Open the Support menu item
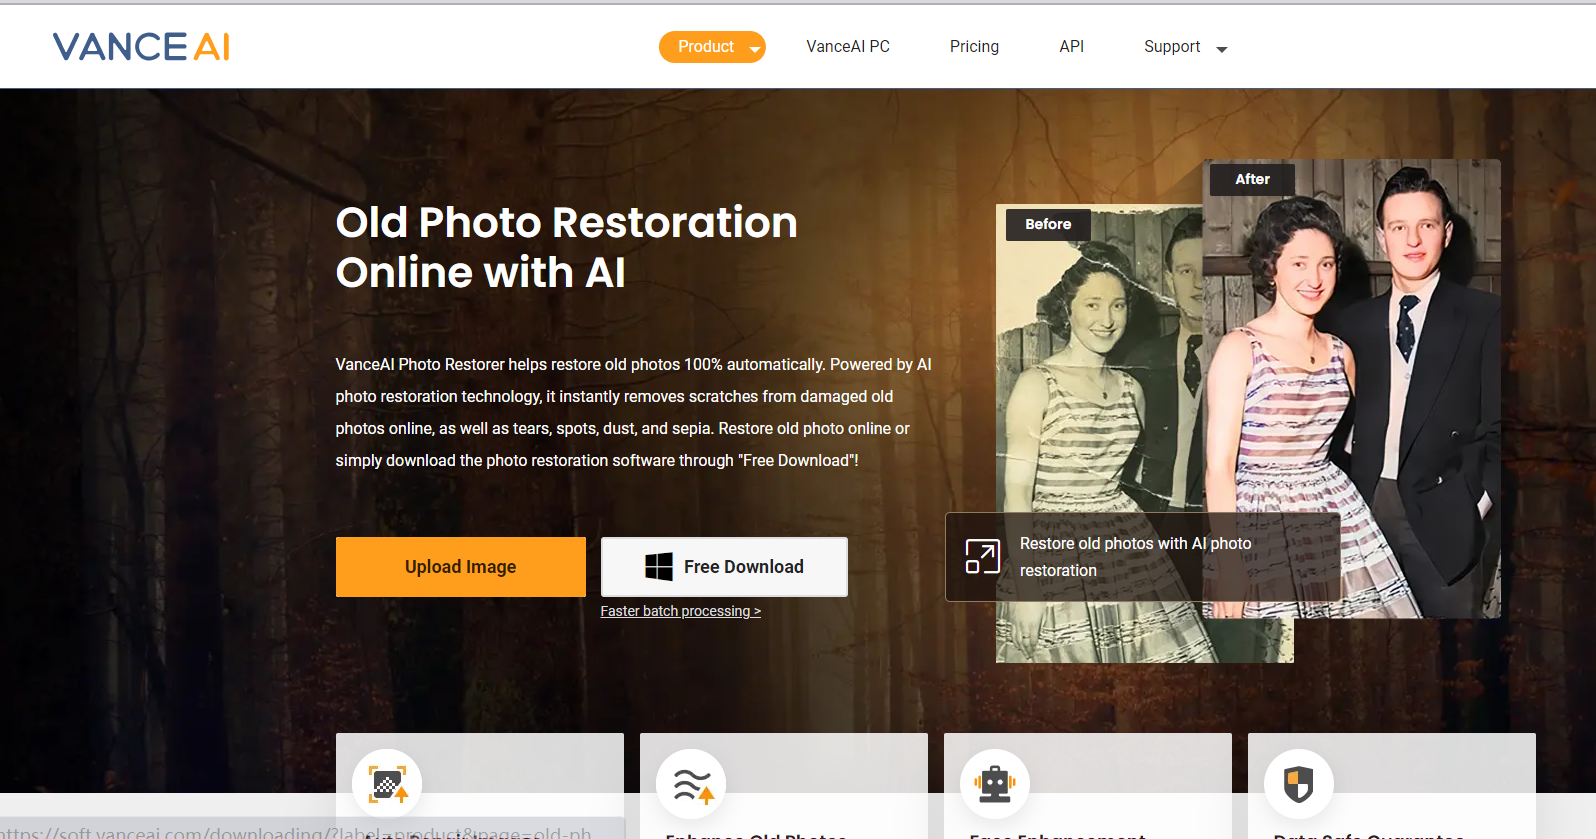1596x839 pixels. pyautogui.click(x=1172, y=47)
